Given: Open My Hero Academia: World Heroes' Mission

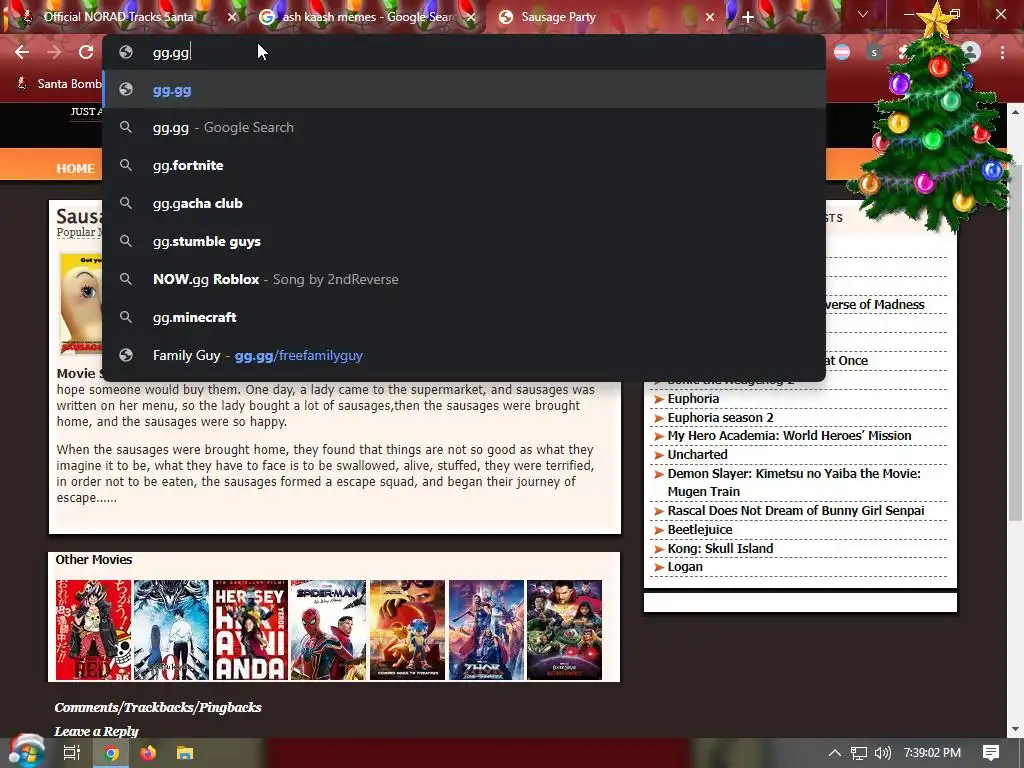Looking at the screenshot, I should click(x=789, y=436).
